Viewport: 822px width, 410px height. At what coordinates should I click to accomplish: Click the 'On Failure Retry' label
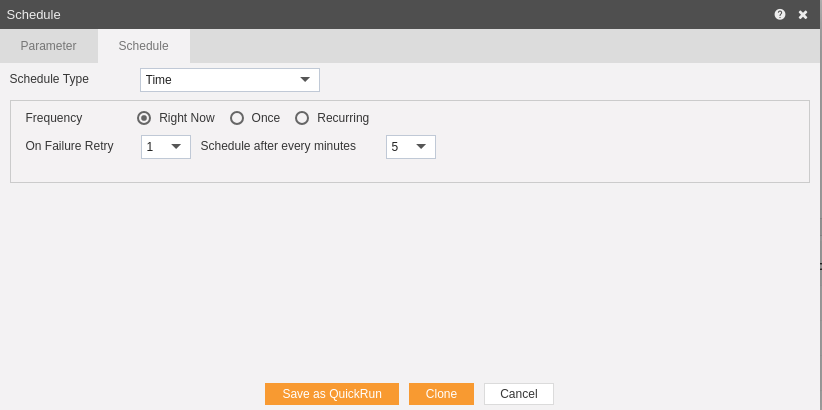click(x=69, y=146)
